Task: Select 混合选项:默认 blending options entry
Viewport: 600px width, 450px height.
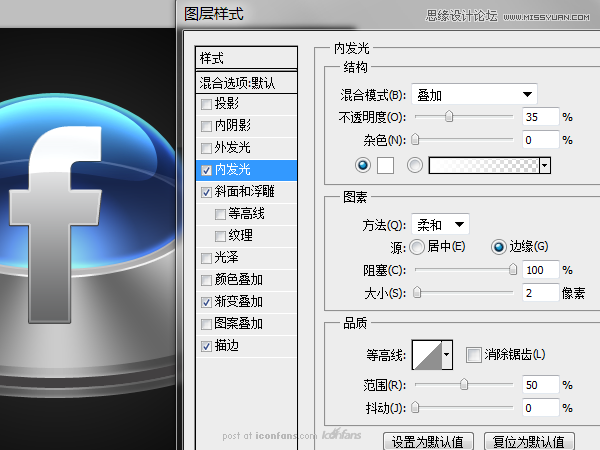Action: (x=246, y=83)
